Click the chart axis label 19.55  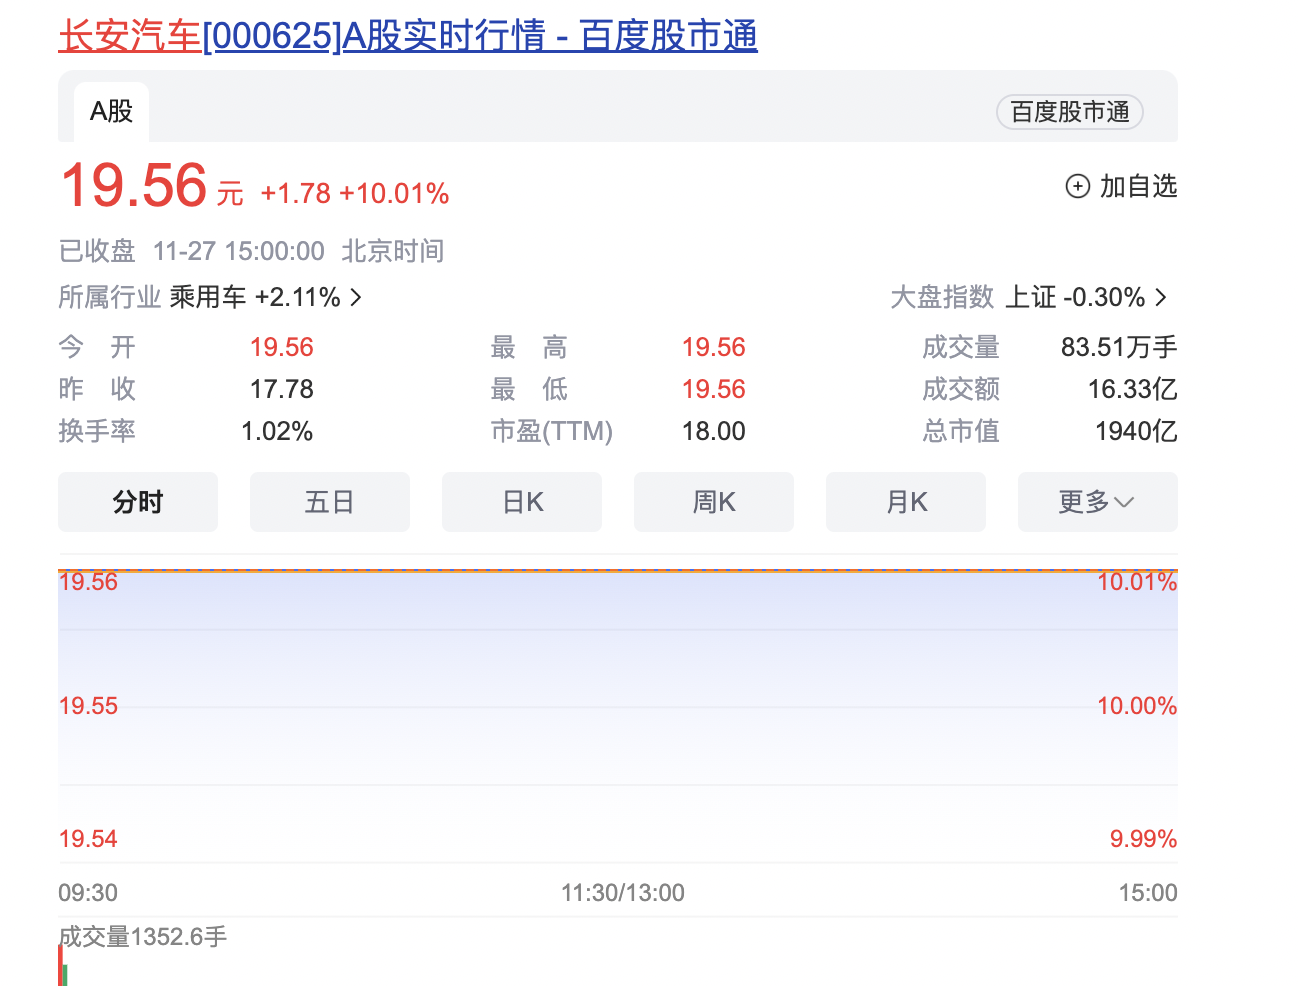[x=88, y=706]
